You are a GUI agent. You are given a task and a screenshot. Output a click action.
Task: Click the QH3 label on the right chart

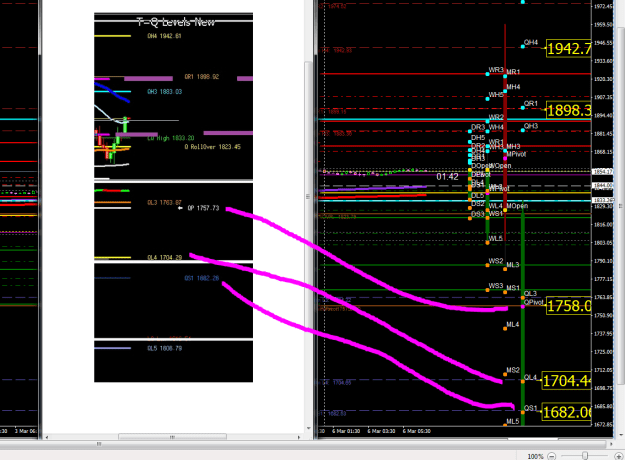531,126
